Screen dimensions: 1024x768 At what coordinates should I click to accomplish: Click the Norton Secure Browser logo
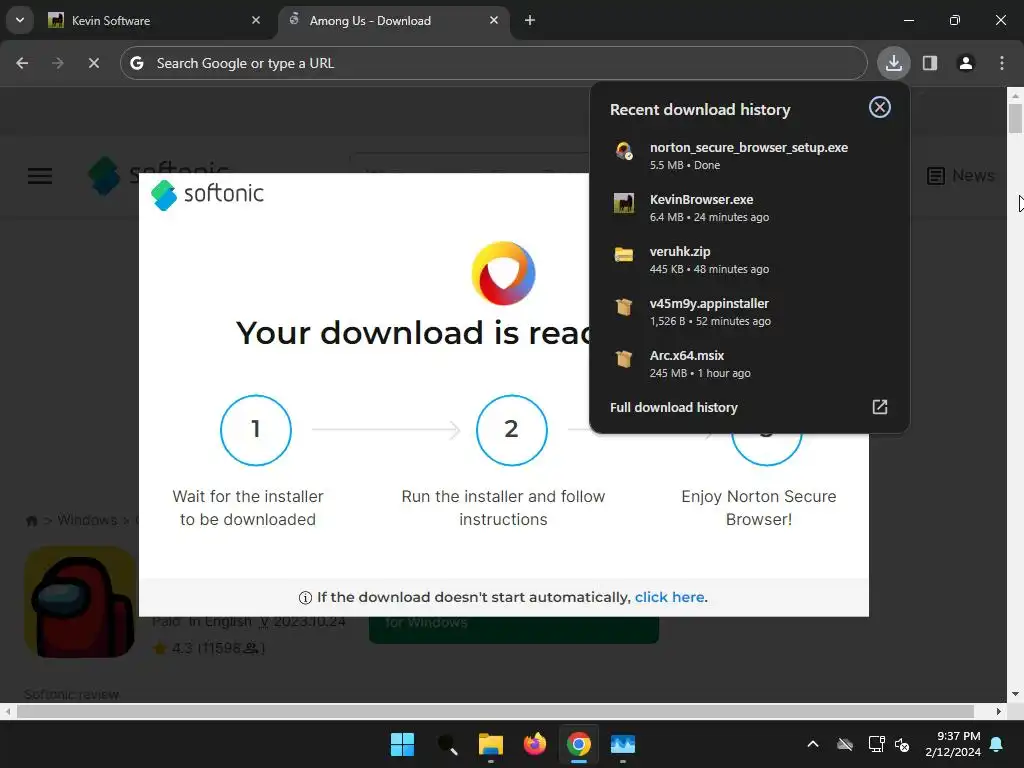pos(504,274)
